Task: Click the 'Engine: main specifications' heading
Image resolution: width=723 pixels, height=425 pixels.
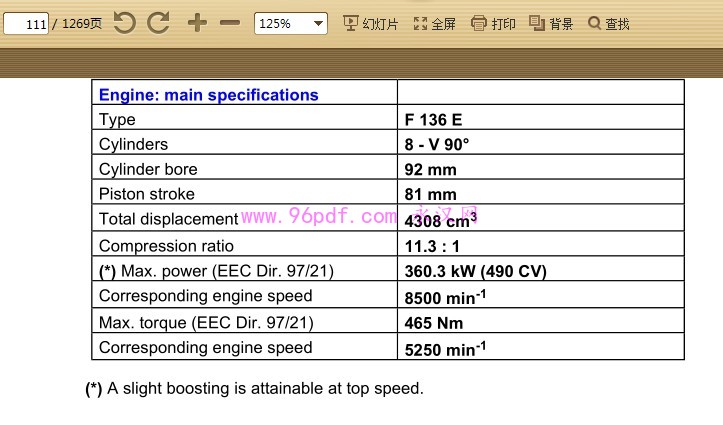Action: [208, 95]
